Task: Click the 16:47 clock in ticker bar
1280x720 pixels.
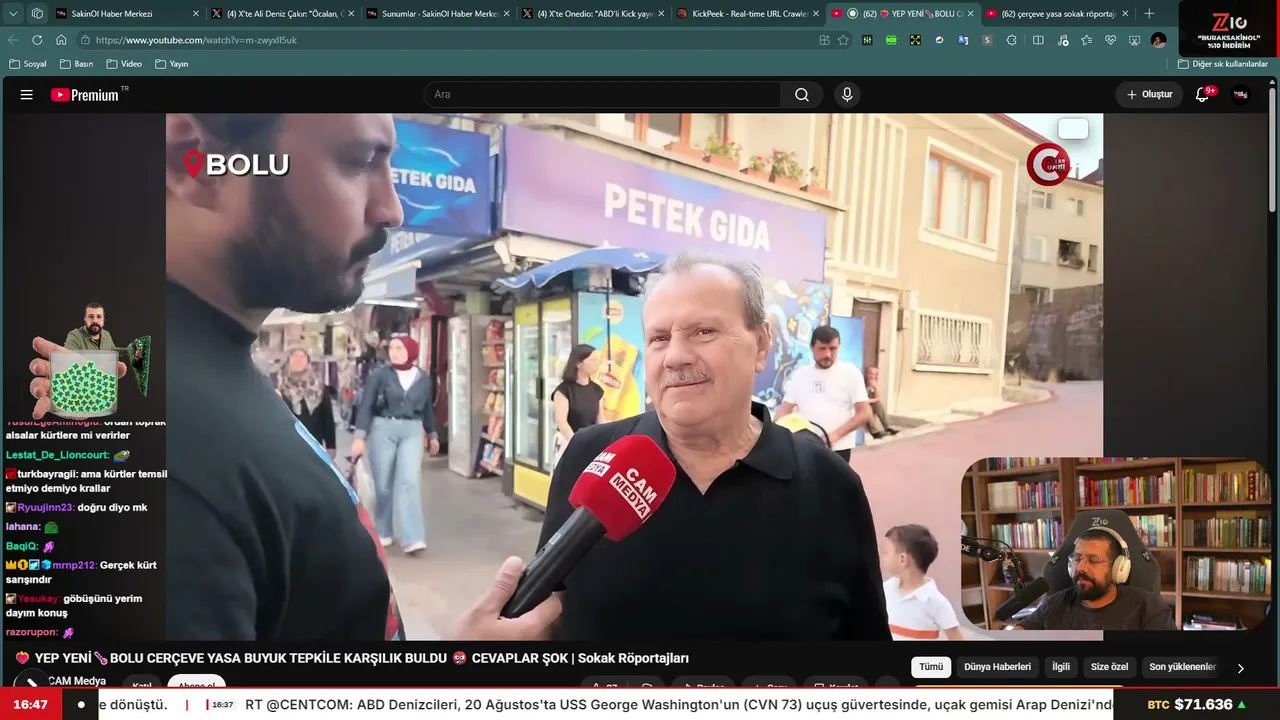Action: [31, 705]
